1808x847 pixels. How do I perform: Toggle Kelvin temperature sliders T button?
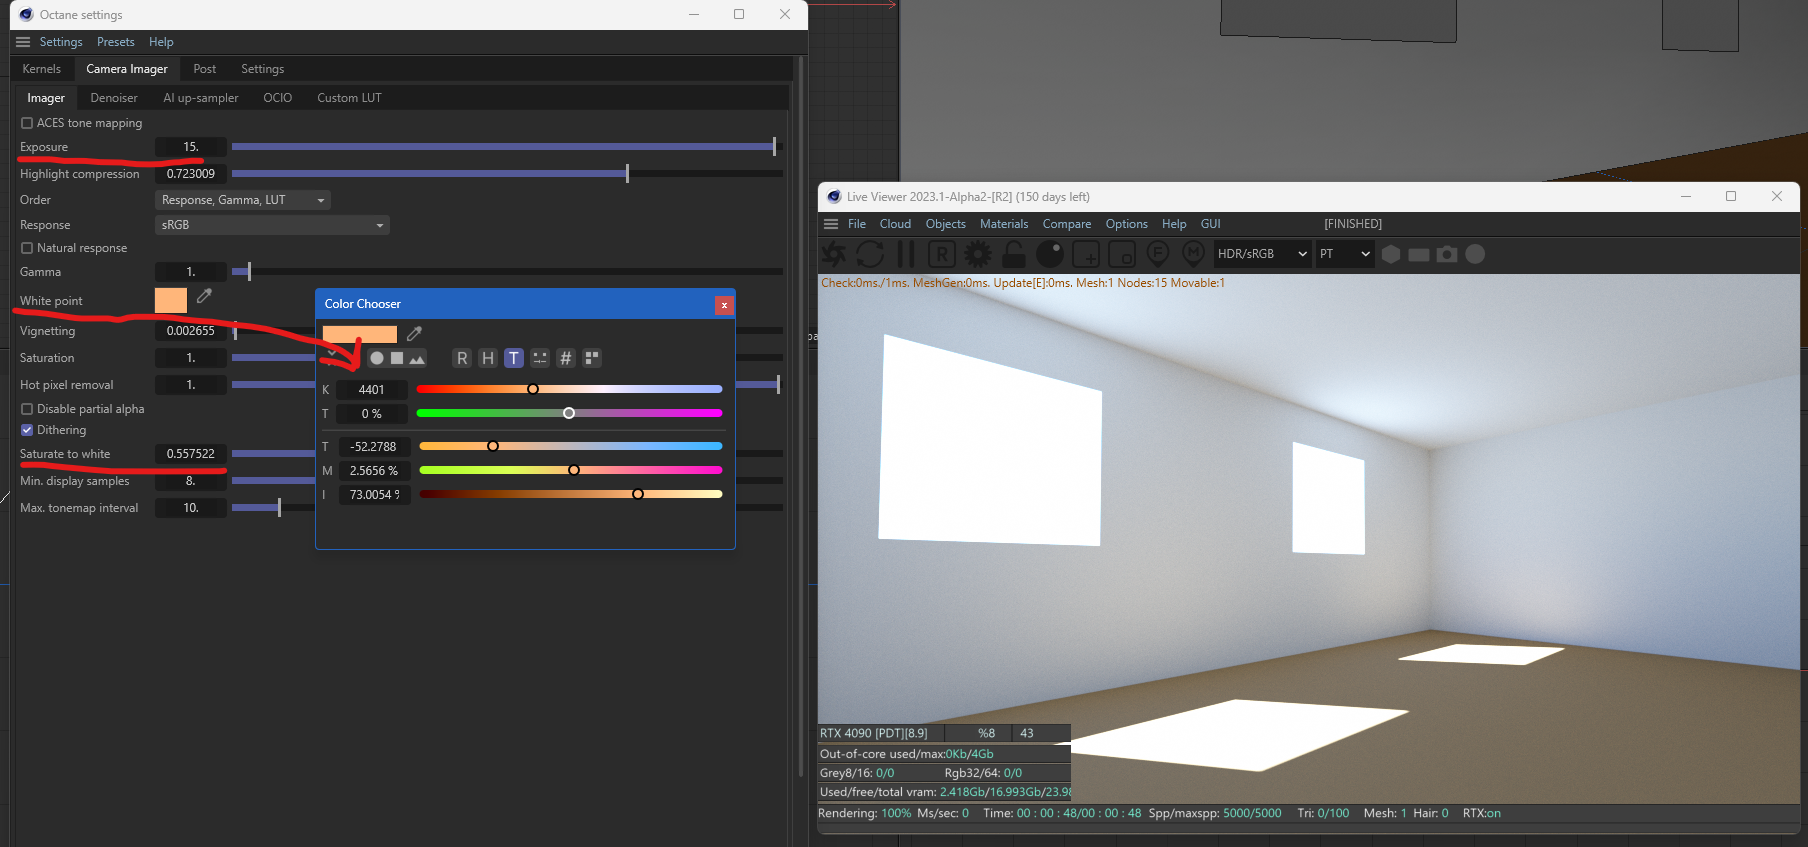click(514, 358)
